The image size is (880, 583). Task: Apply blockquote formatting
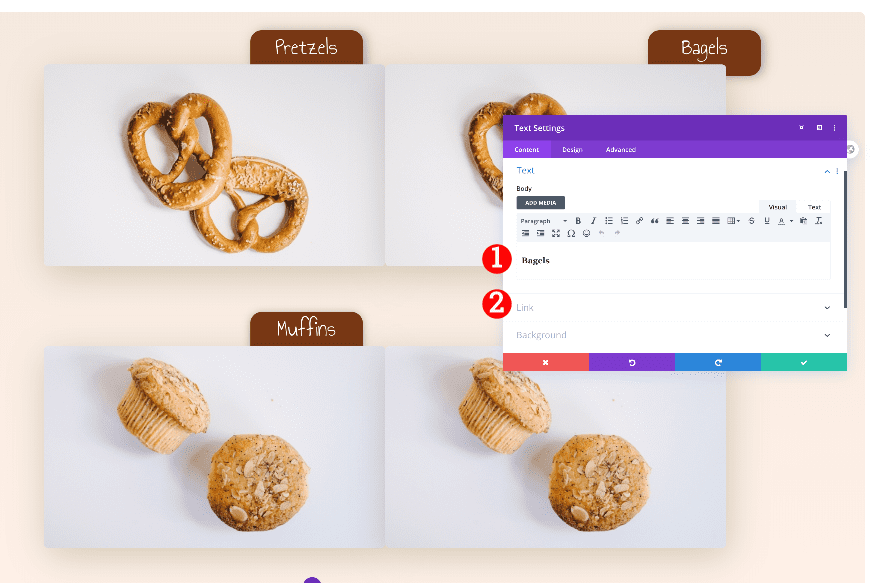click(x=654, y=221)
